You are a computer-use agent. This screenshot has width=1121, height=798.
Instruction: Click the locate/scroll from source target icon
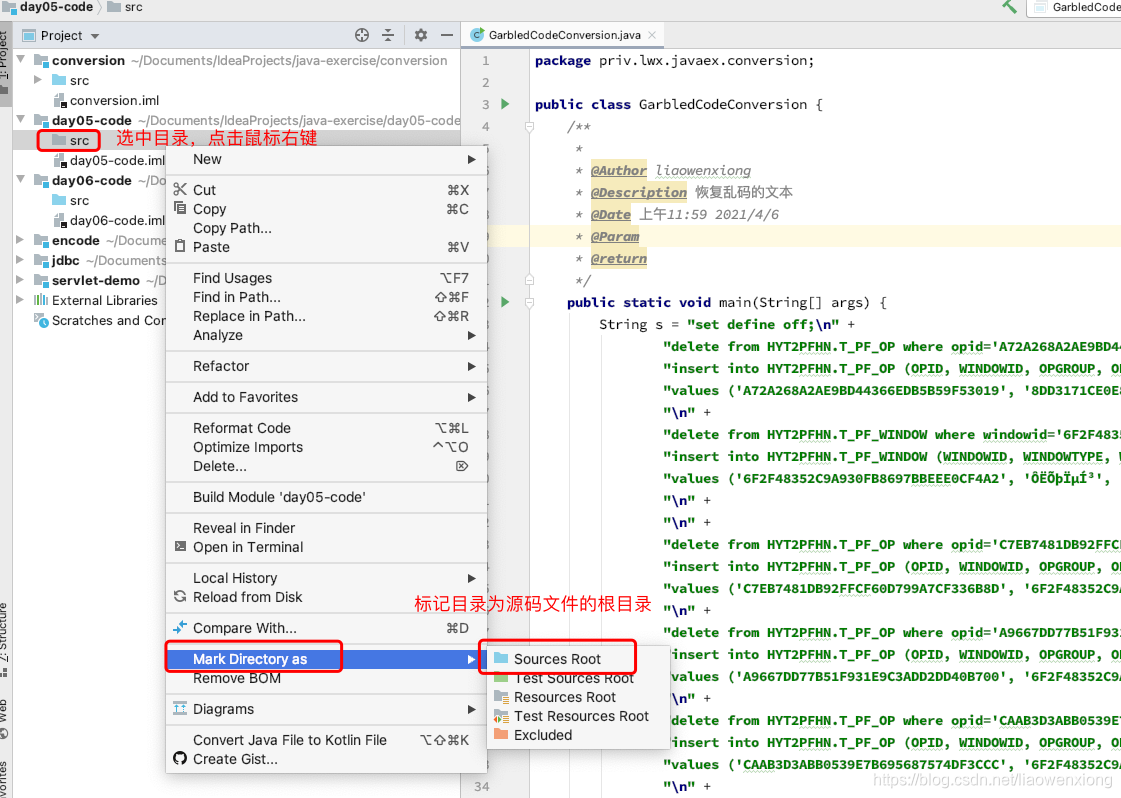coord(362,35)
